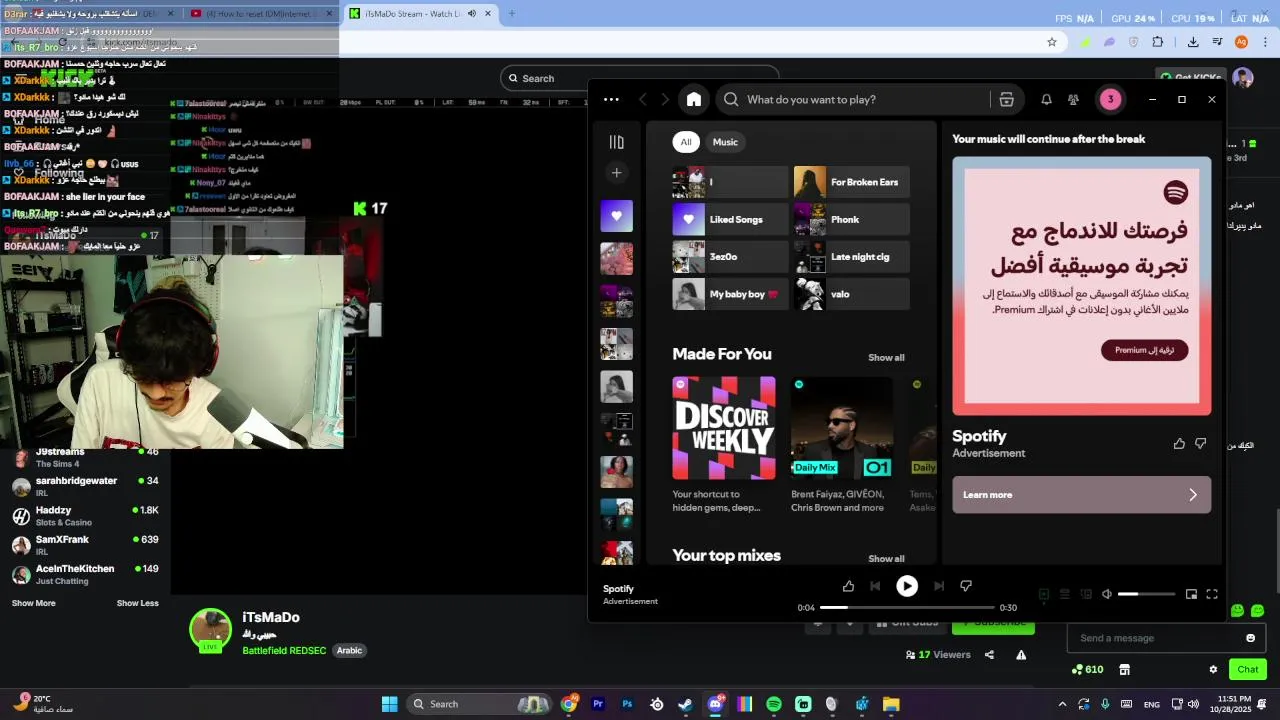Skip to previous track

875,586
